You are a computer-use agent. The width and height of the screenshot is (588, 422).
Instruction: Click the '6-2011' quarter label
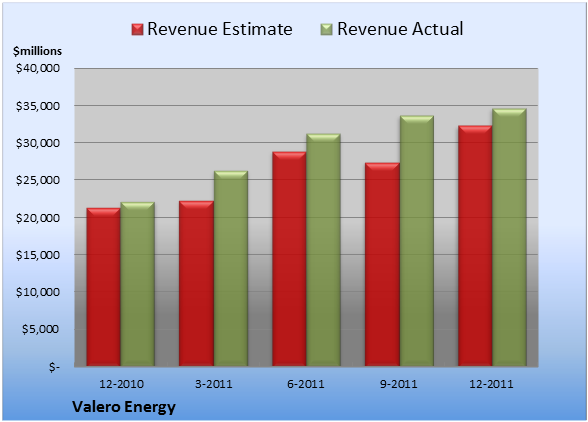click(306, 384)
